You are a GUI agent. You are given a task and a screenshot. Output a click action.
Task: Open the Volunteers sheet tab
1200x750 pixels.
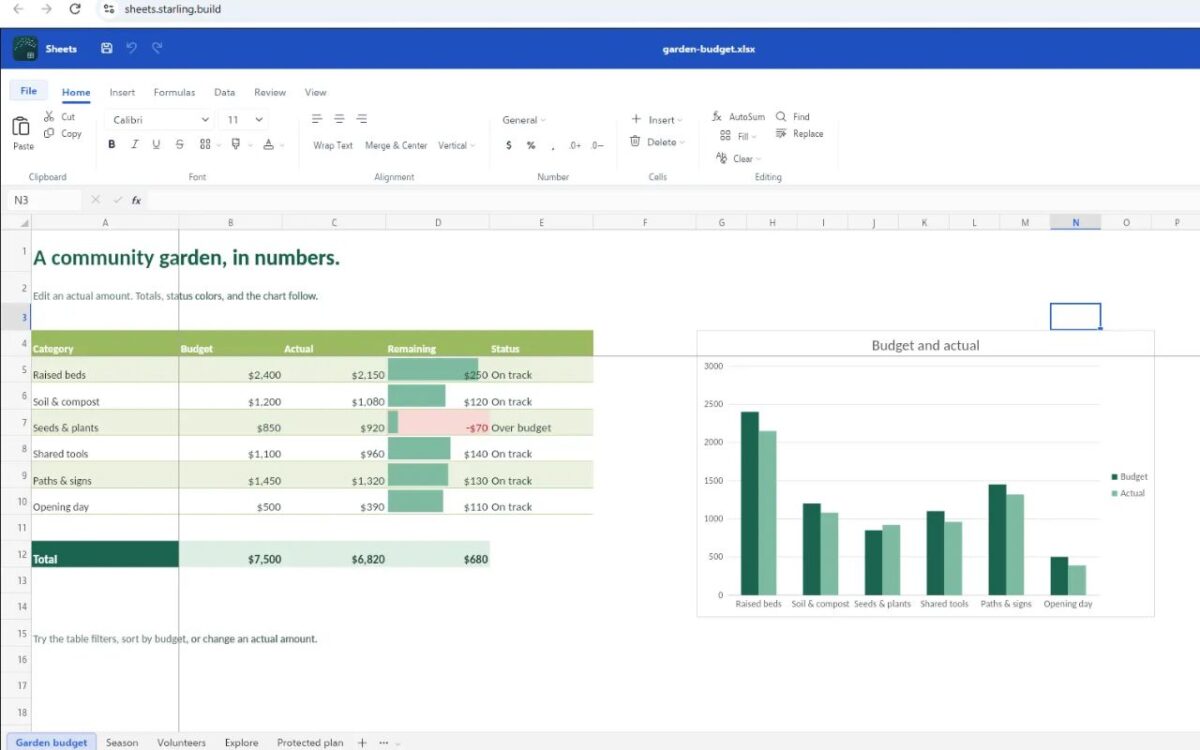point(181,743)
